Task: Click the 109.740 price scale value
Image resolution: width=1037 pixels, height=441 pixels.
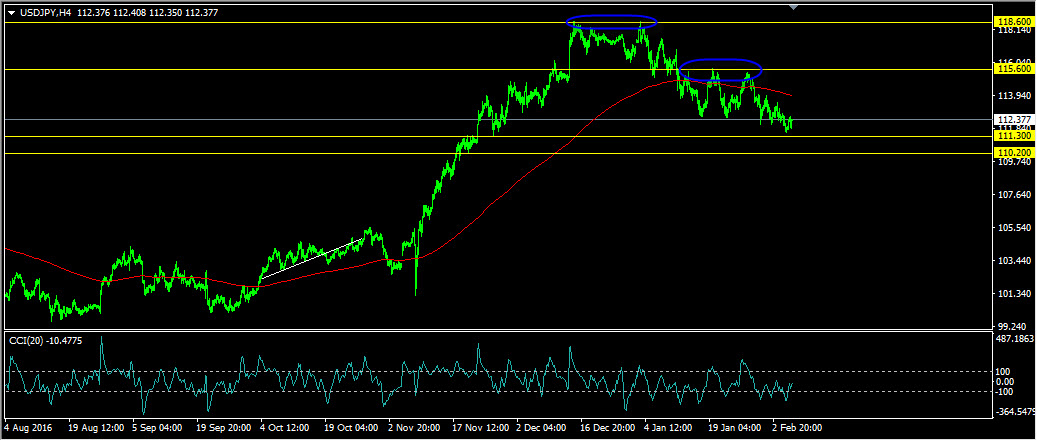Action: pos(1015,161)
